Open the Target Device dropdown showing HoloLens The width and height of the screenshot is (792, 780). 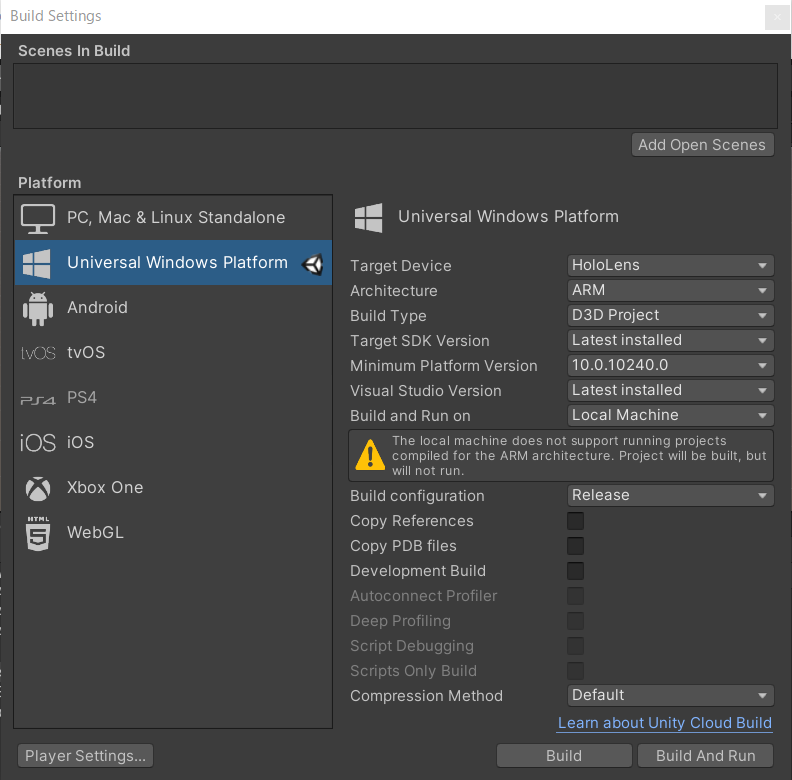[670, 265]
